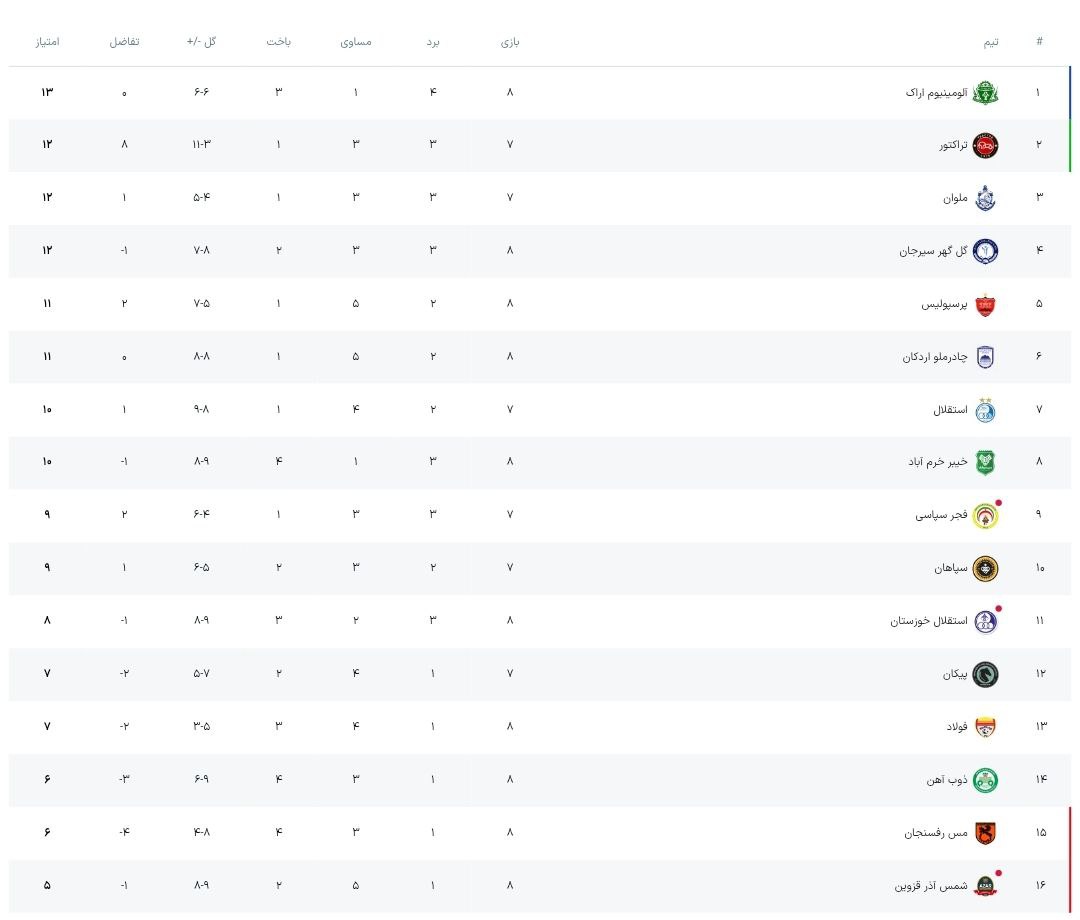Sort table by امتیاز points column header
Image resolution: width=1080 pixels, height=920 pixels.
[47, 42]
